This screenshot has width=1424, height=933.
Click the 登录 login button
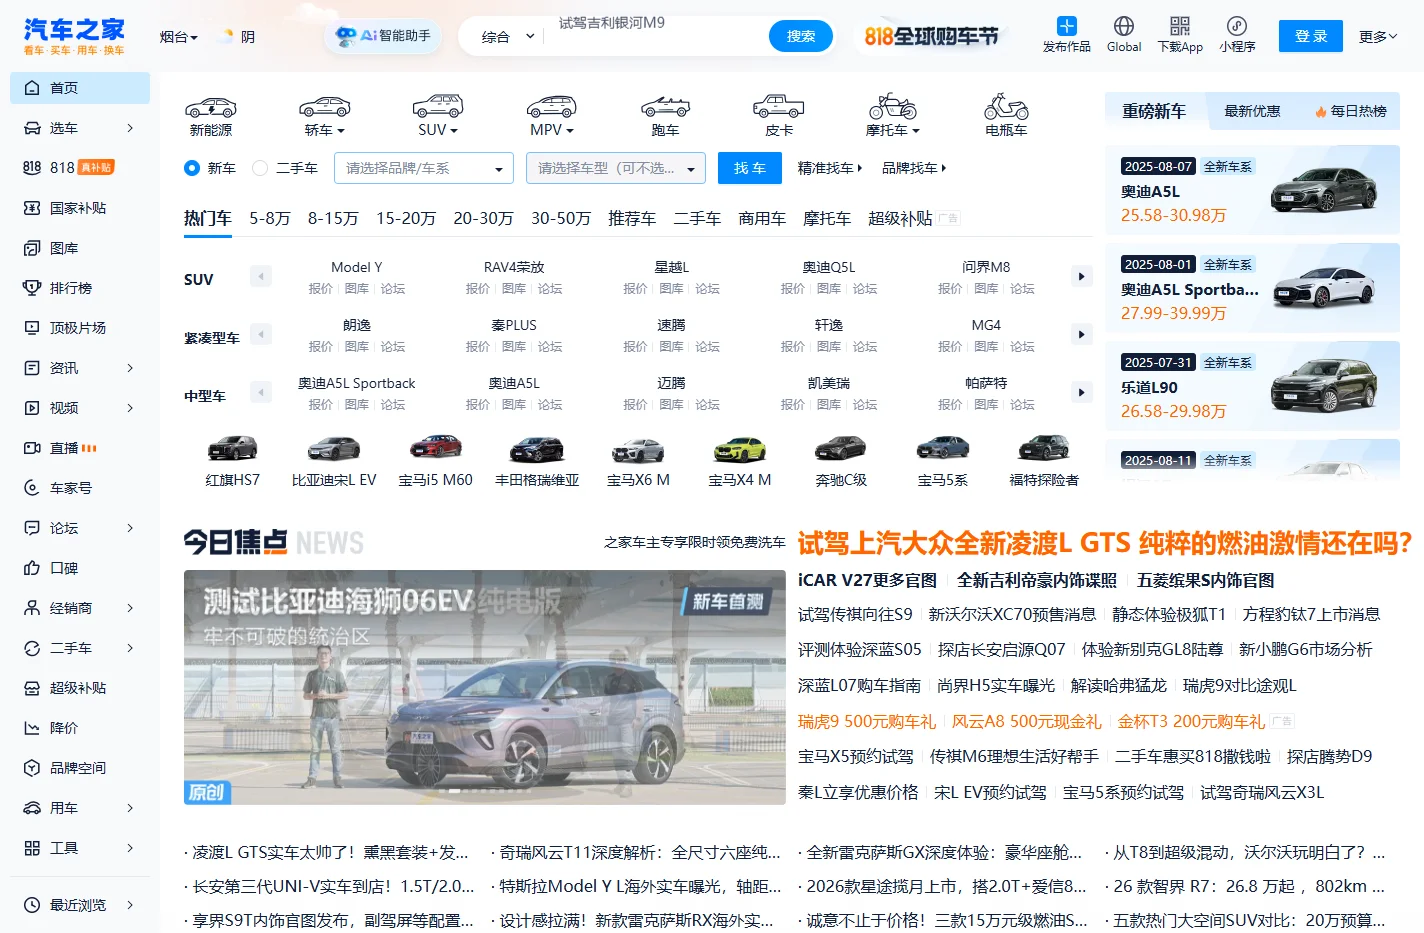tap(1311, 36)
